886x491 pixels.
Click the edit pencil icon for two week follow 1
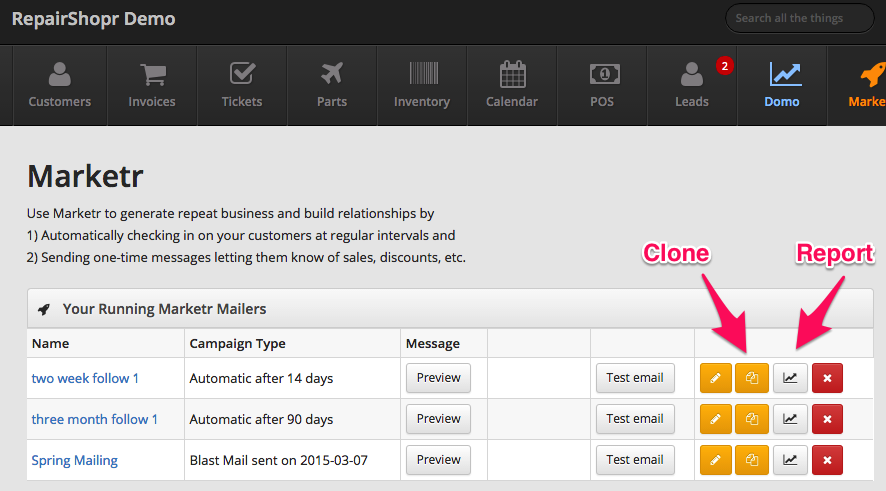coord(716,378)
